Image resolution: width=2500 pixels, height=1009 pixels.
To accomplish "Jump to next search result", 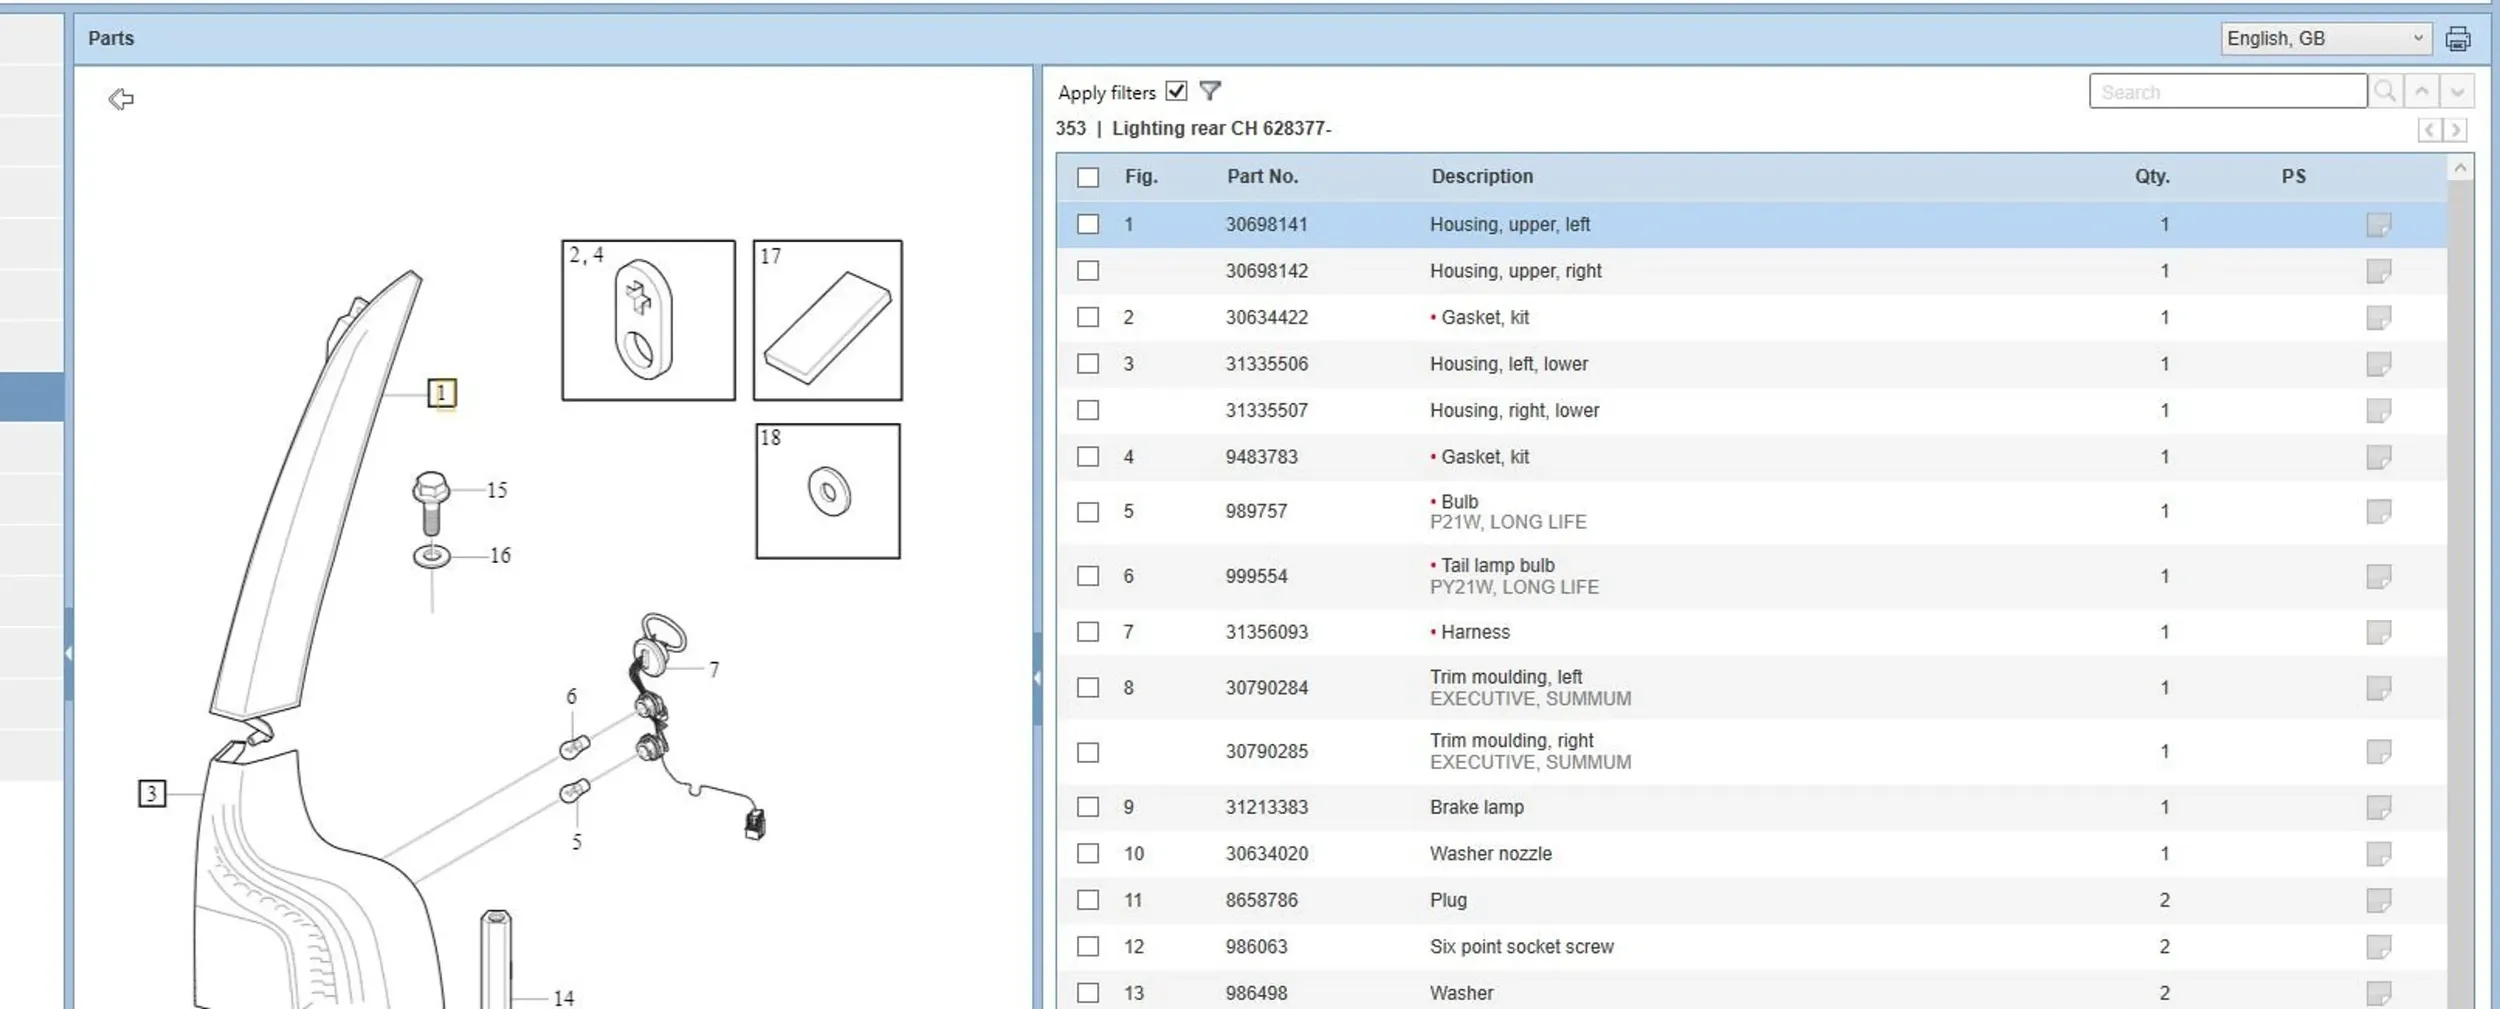I will [2457, 91].
